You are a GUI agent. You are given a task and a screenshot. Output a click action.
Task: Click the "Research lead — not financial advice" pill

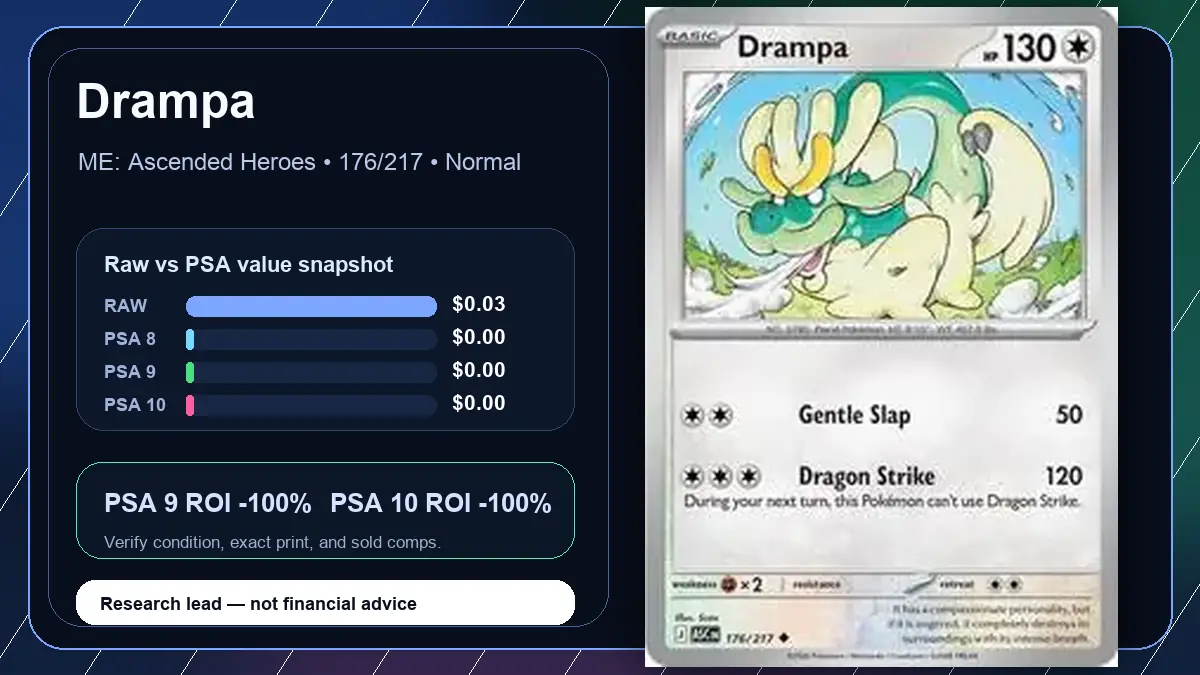pos(325,603)
